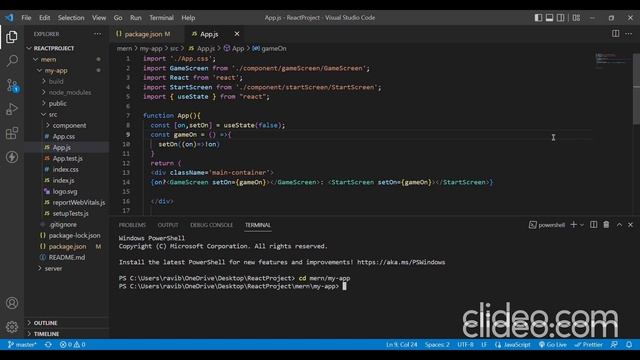Open the powershell terminal selector
This screenshot has height=360, width=640.
pos(547,225)
